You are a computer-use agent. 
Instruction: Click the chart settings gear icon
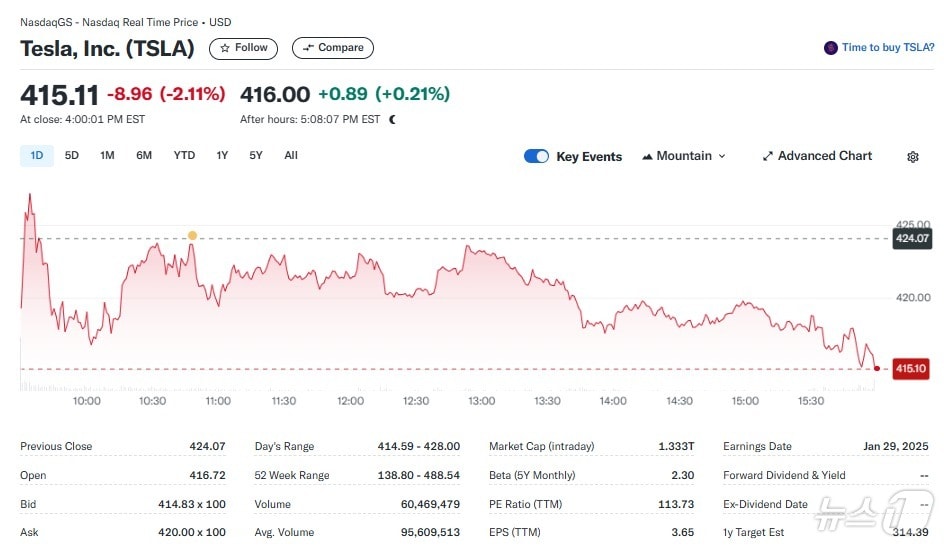[x=912, y=157]
